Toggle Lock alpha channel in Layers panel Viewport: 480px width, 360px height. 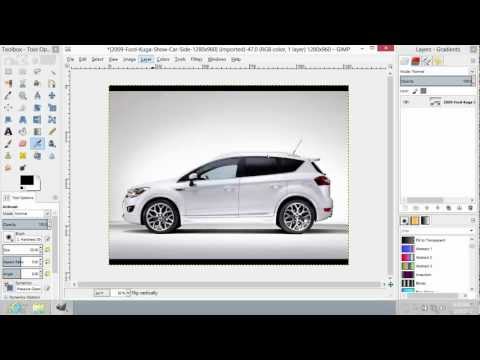423,91
